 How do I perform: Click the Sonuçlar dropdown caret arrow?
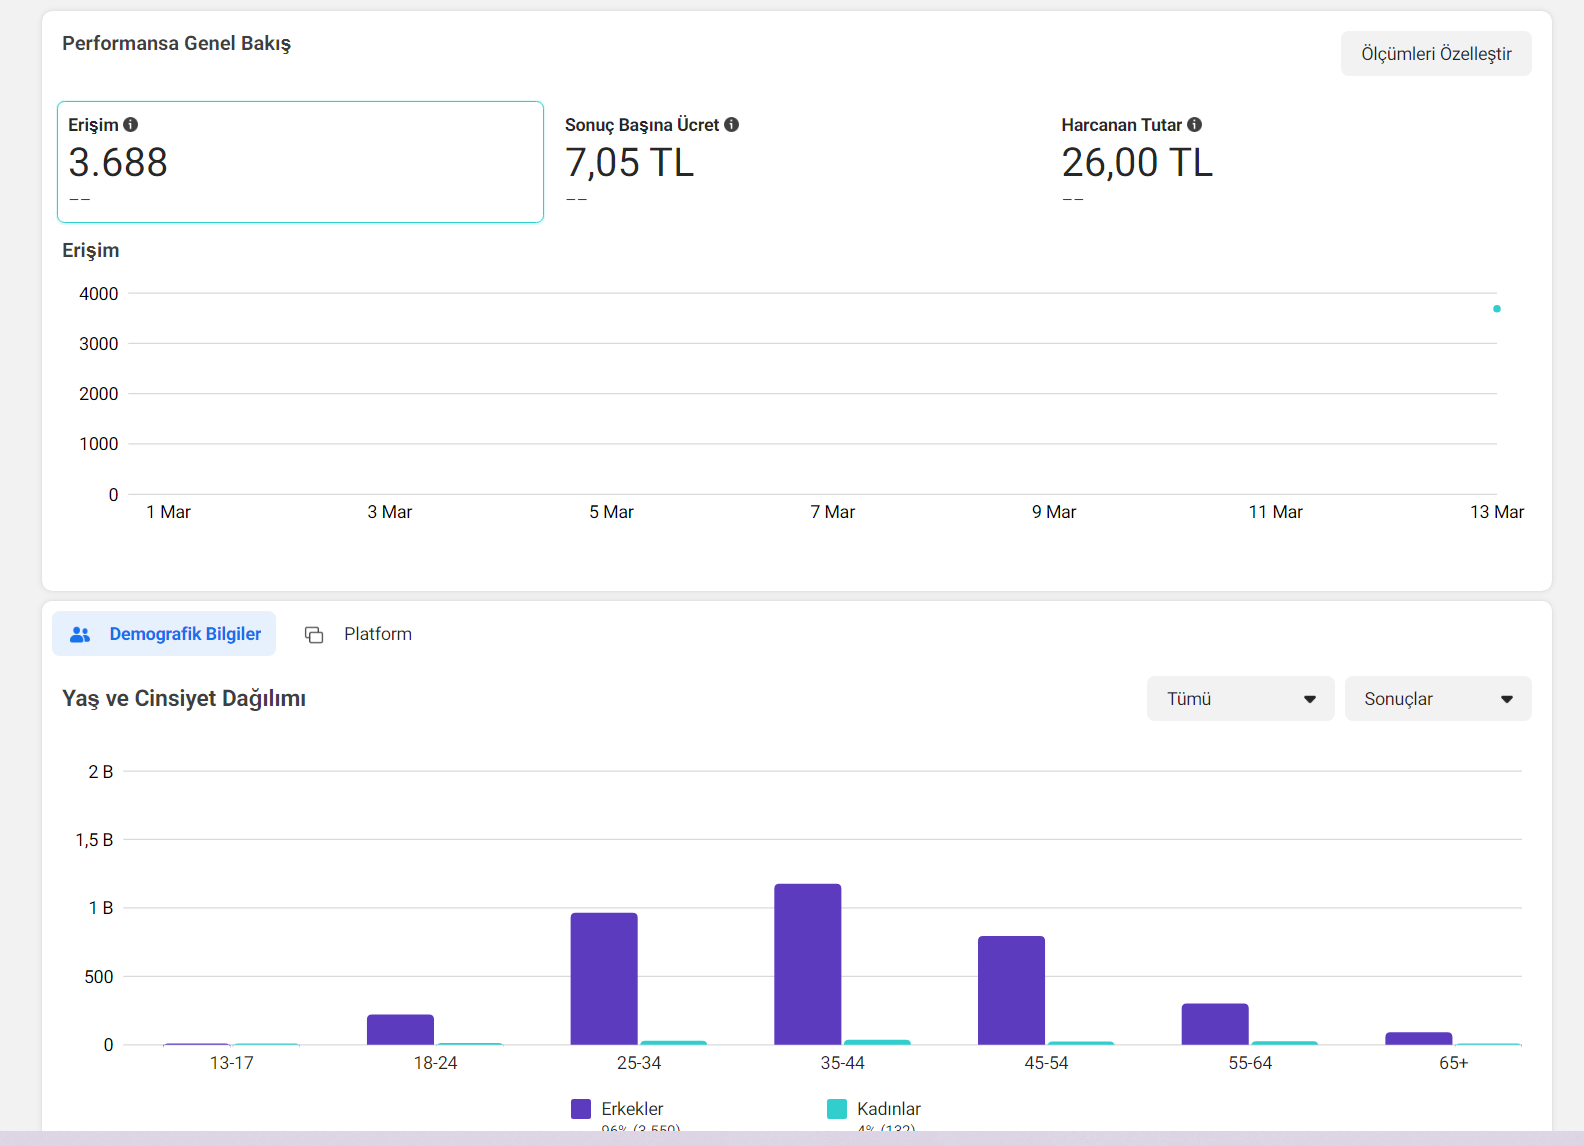[1507, 699]
